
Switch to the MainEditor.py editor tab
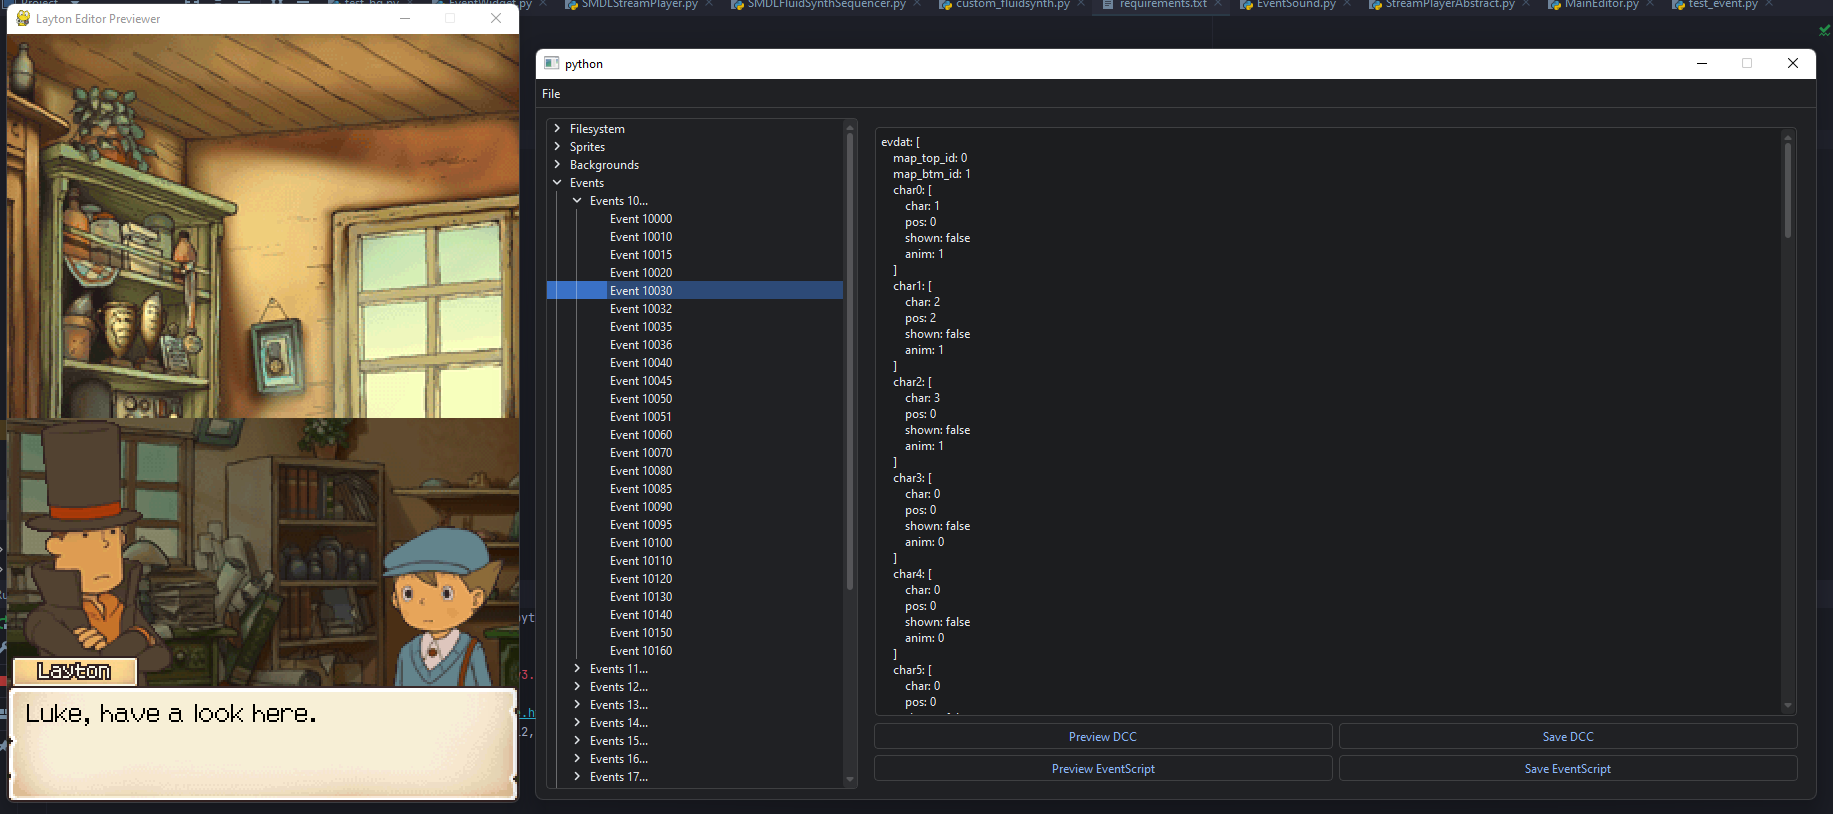(1601, 5)
